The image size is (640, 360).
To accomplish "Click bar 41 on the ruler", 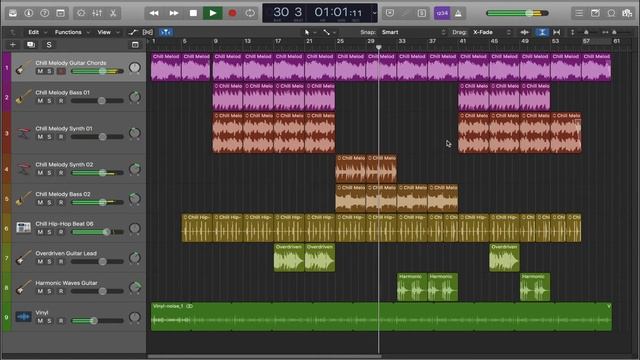I will click(x=462, y=41).
